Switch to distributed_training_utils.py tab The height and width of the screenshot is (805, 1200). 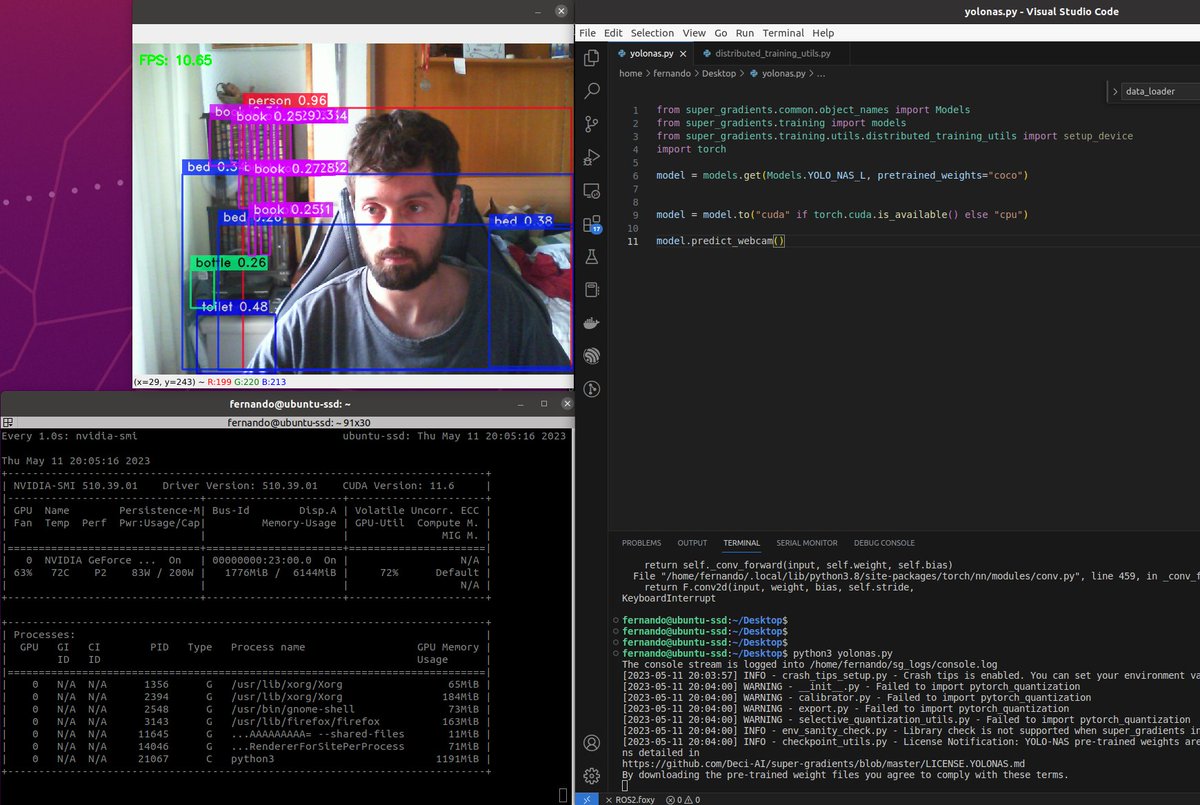[774, 54]
